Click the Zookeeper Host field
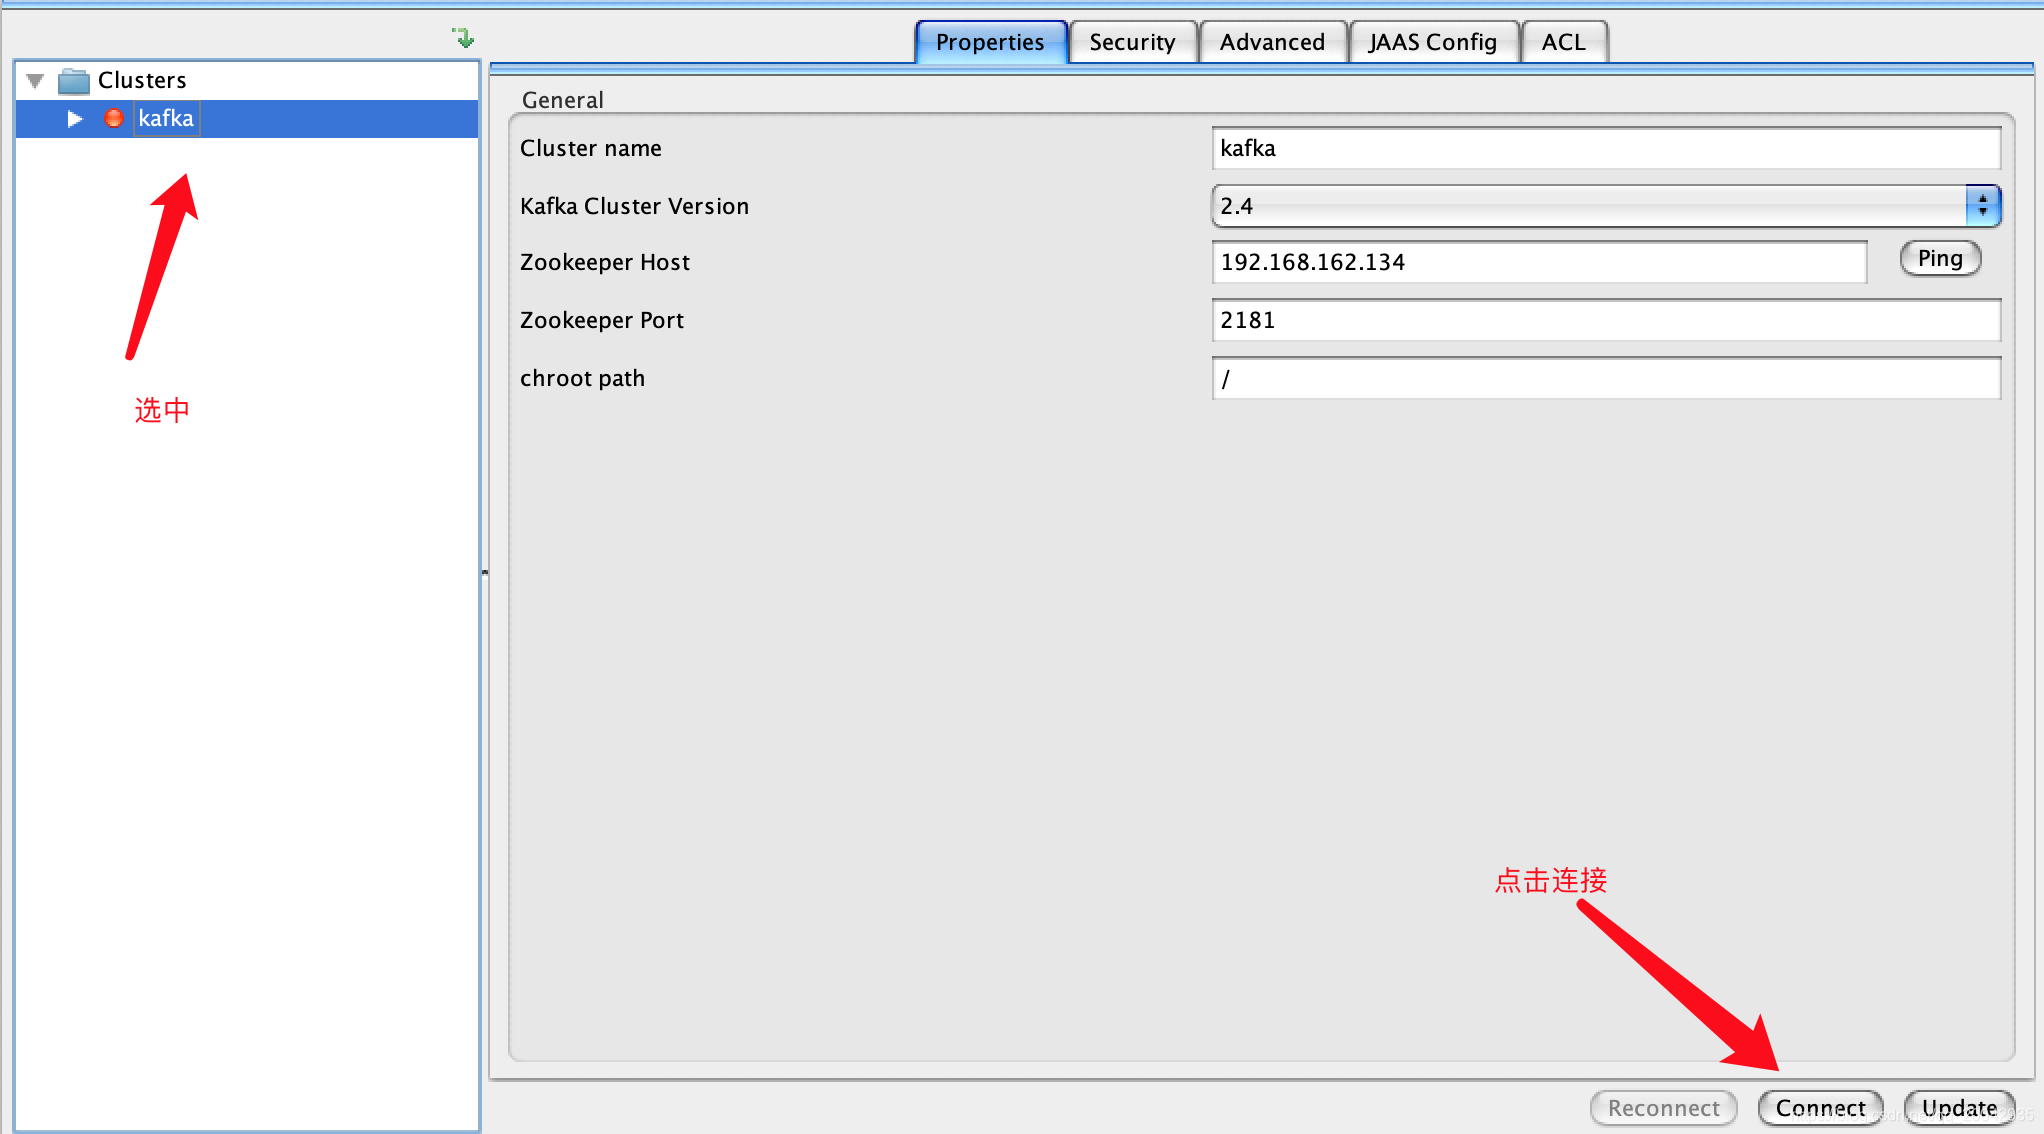Screen dimensions: 2044x1134 [x=1538, y=261]
